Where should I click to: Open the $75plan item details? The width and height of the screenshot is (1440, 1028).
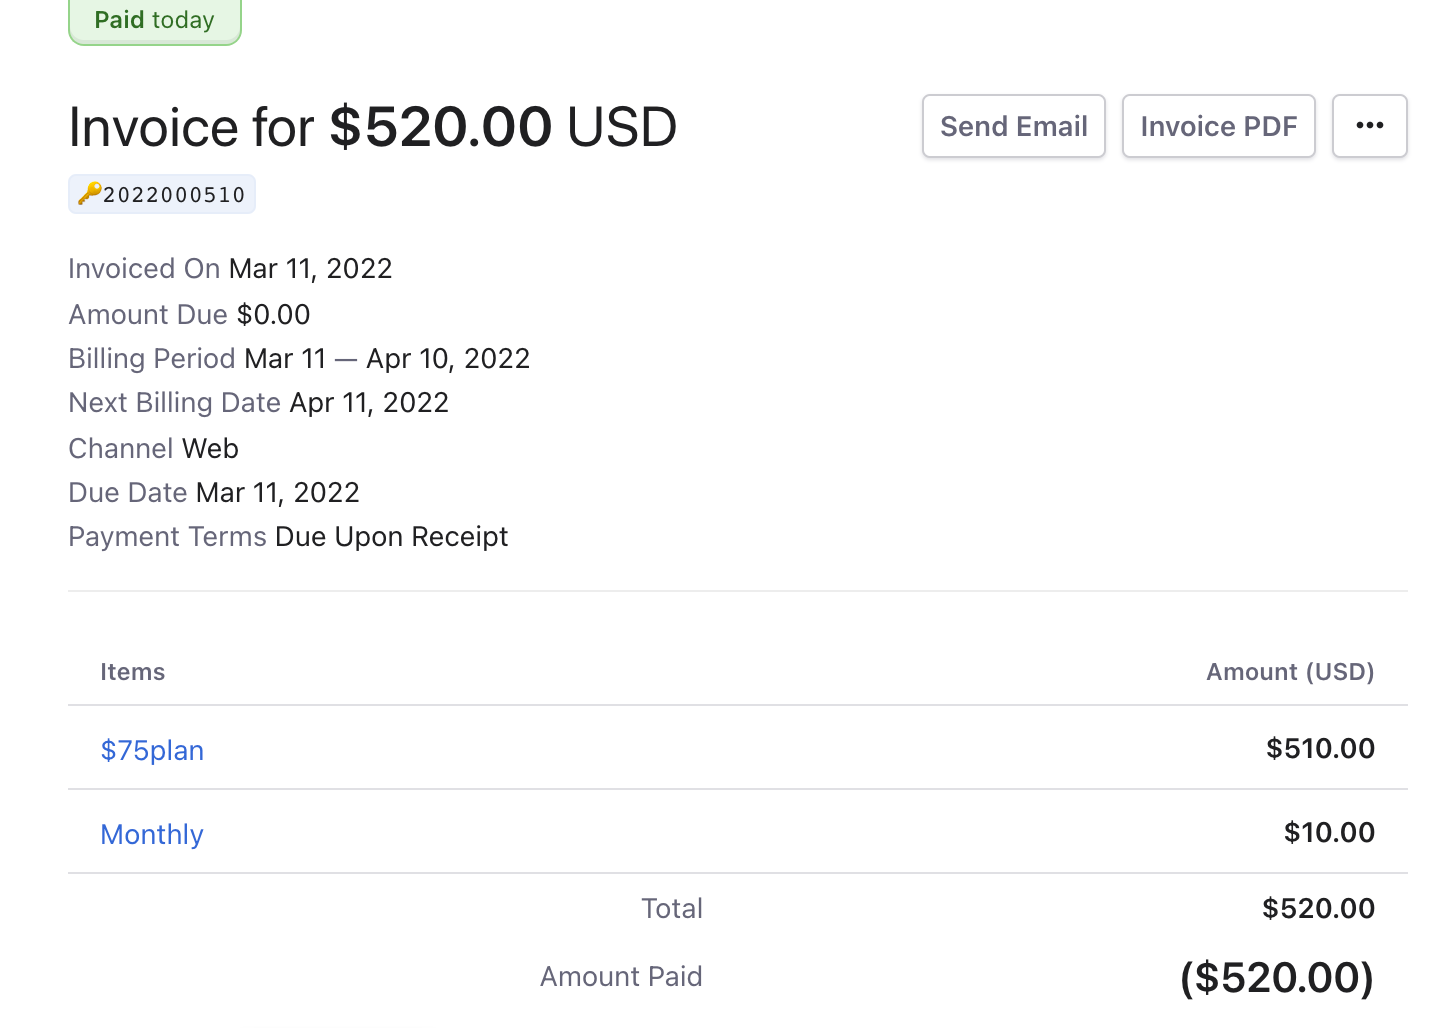pyautogui.click(x=151, y=750)
